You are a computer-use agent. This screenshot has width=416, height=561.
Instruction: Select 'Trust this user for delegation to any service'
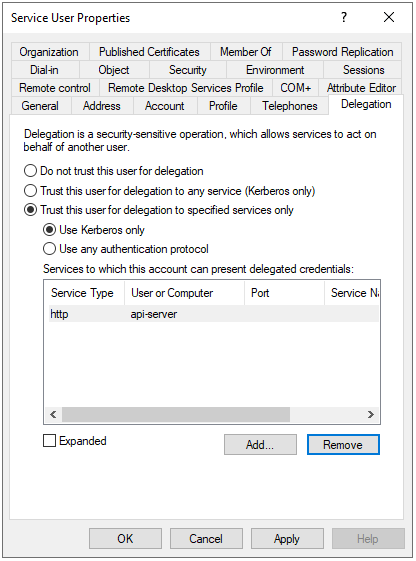pyautogui.click(x=30, y=190)
